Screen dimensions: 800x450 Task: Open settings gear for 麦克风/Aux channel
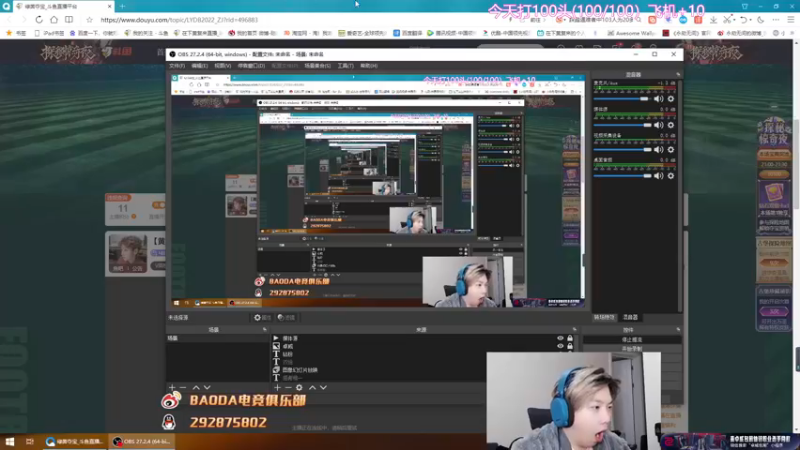point(671,99)
